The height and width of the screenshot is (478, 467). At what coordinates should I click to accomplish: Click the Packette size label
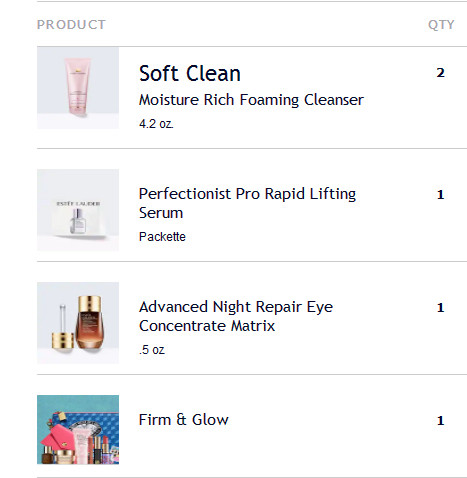click(x=162, y=237)
